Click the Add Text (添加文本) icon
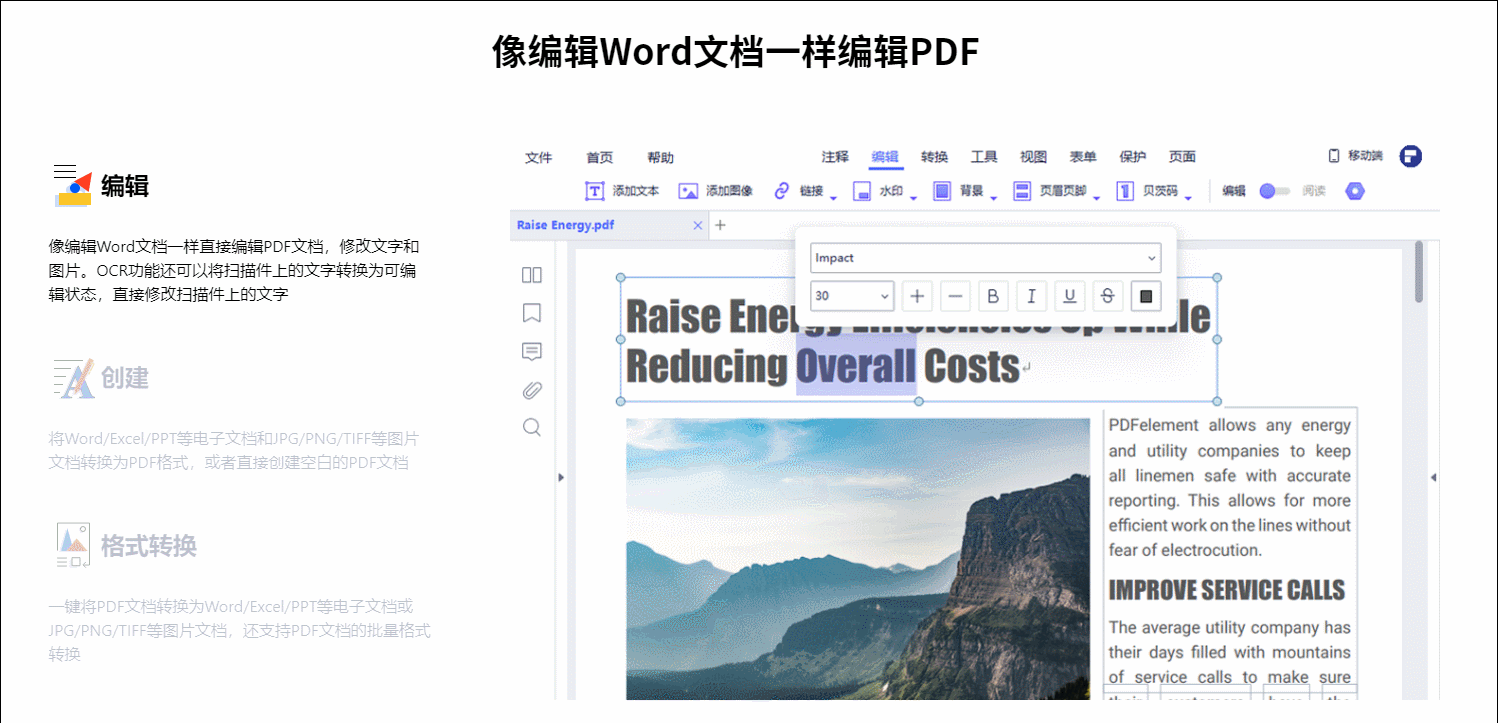This screenshot has height=723, width=1498. (x=594, y=191)
